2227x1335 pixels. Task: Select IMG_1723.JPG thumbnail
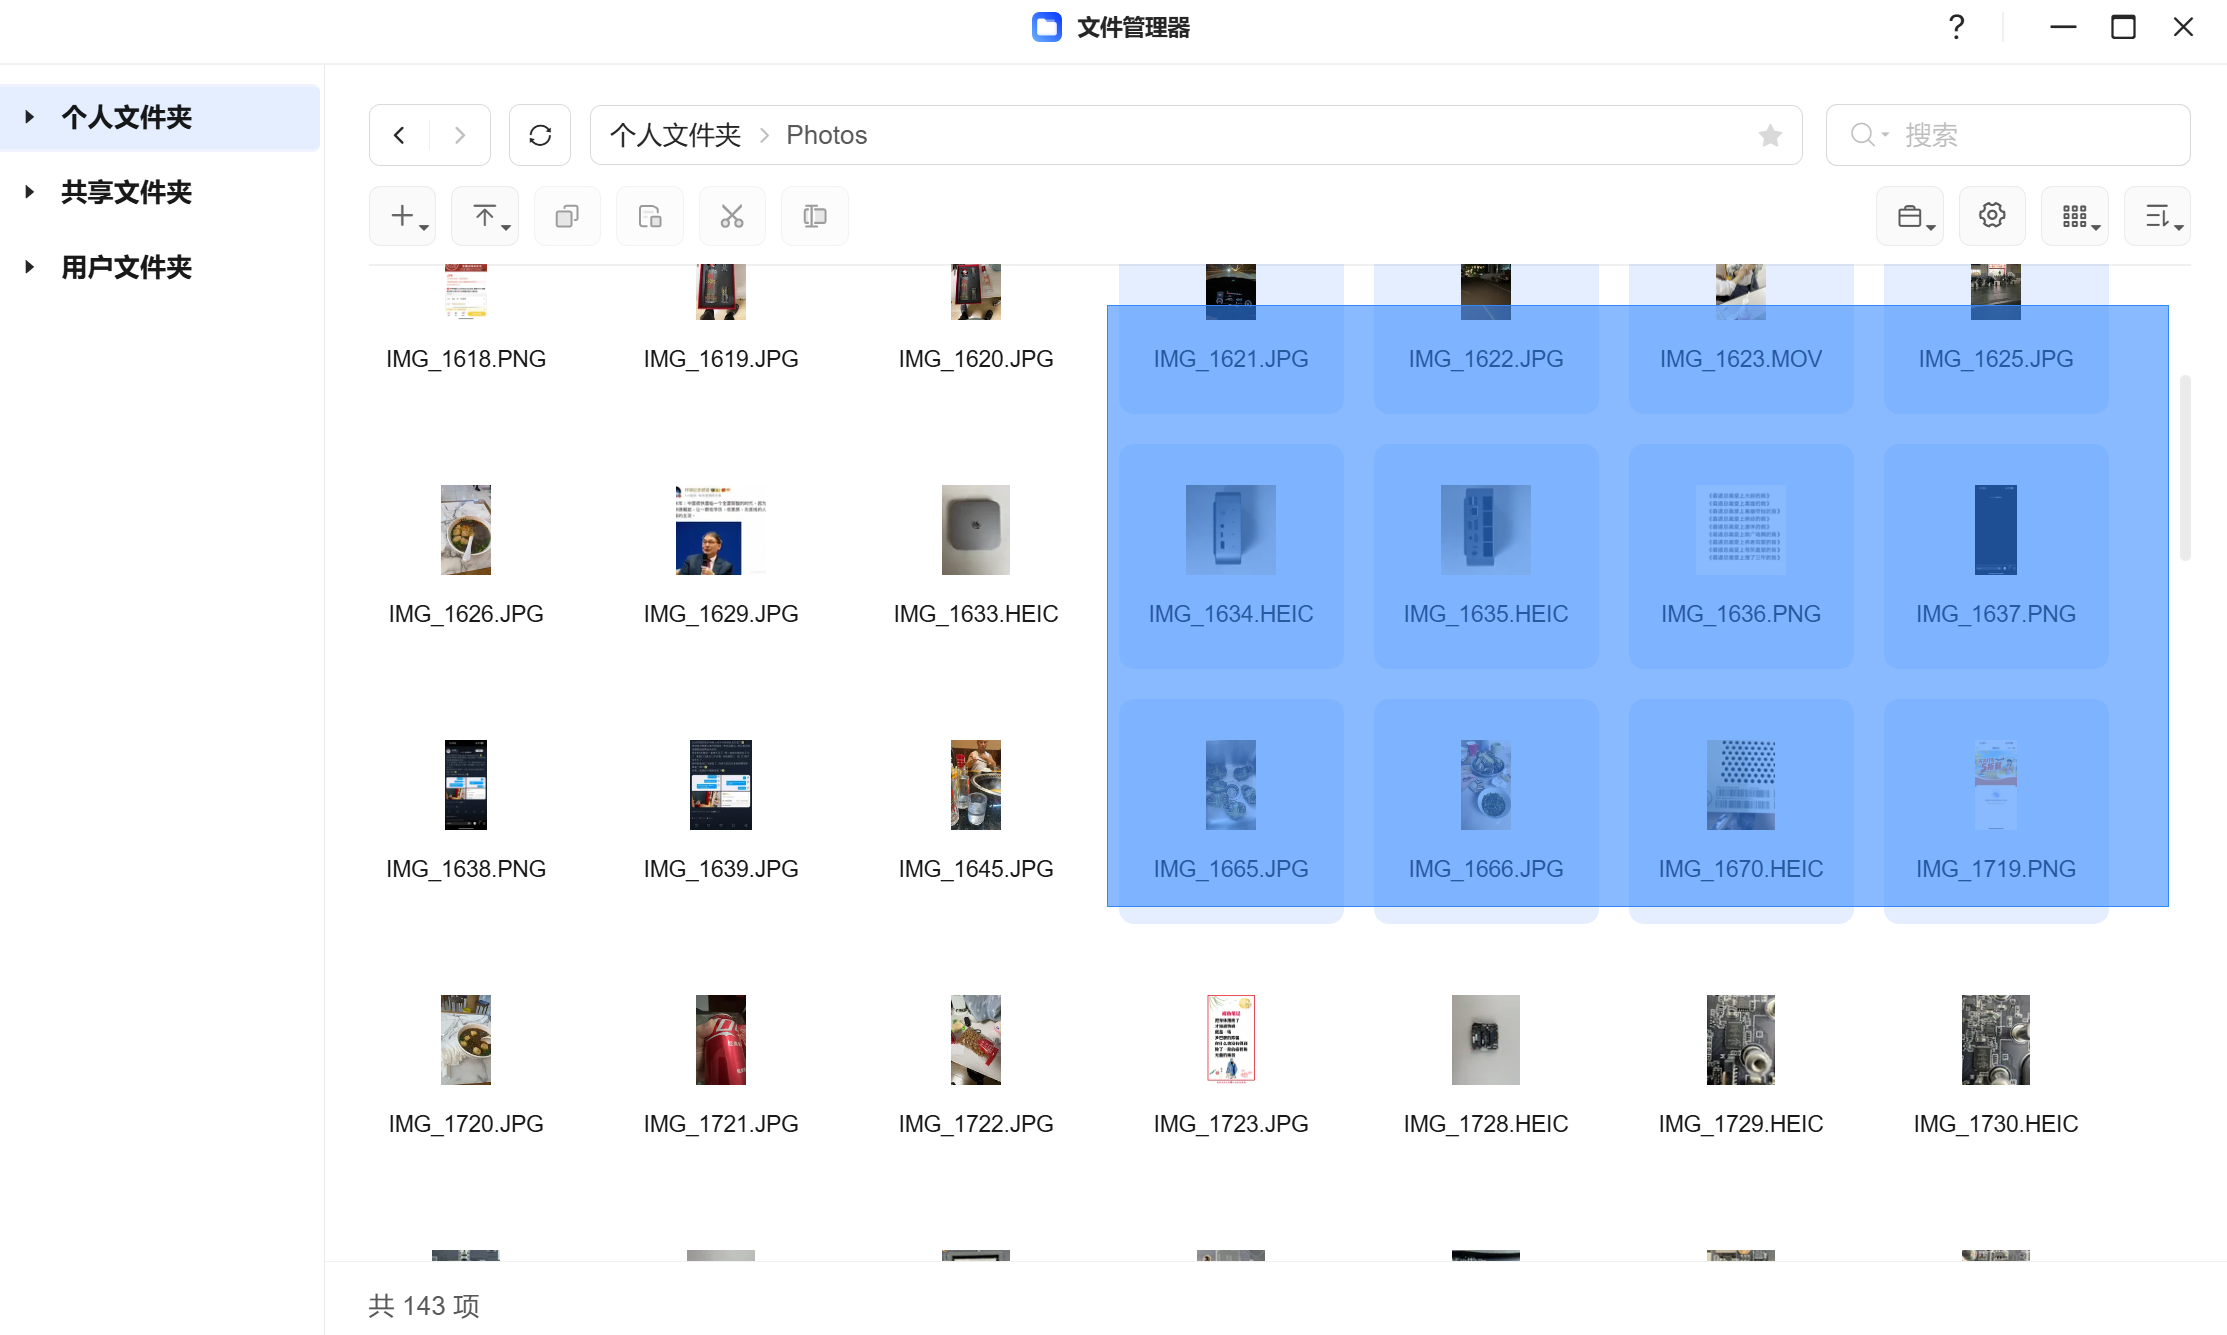point(1231,1040)
